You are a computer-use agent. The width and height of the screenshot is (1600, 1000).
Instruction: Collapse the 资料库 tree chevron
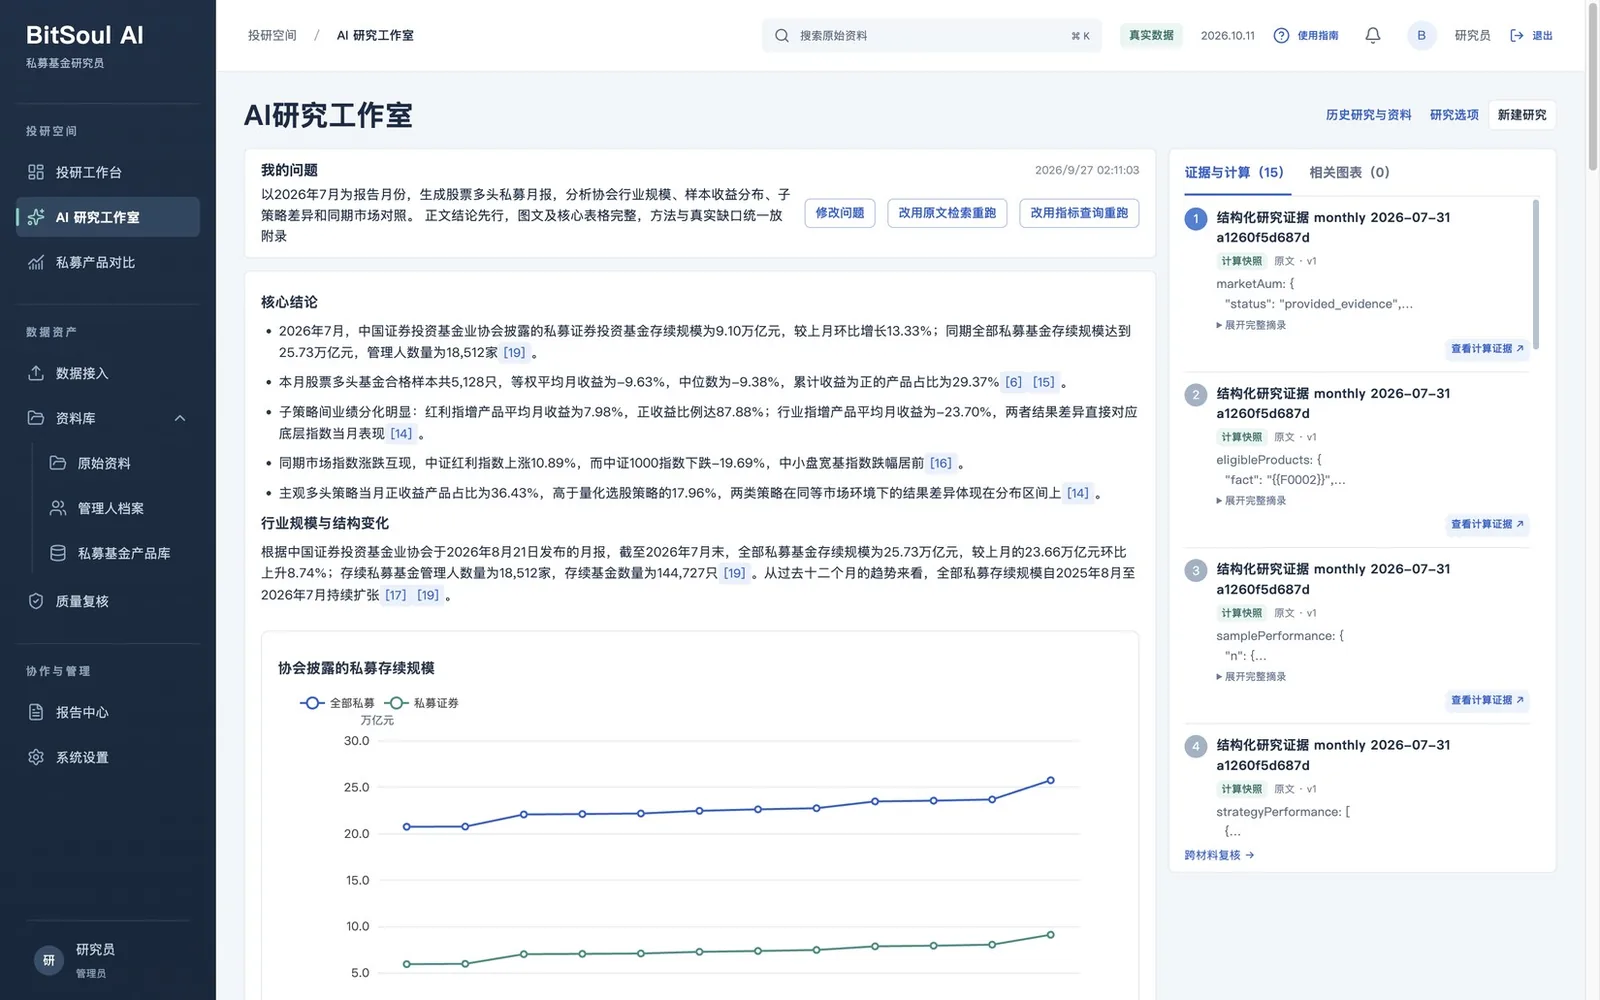180,418
